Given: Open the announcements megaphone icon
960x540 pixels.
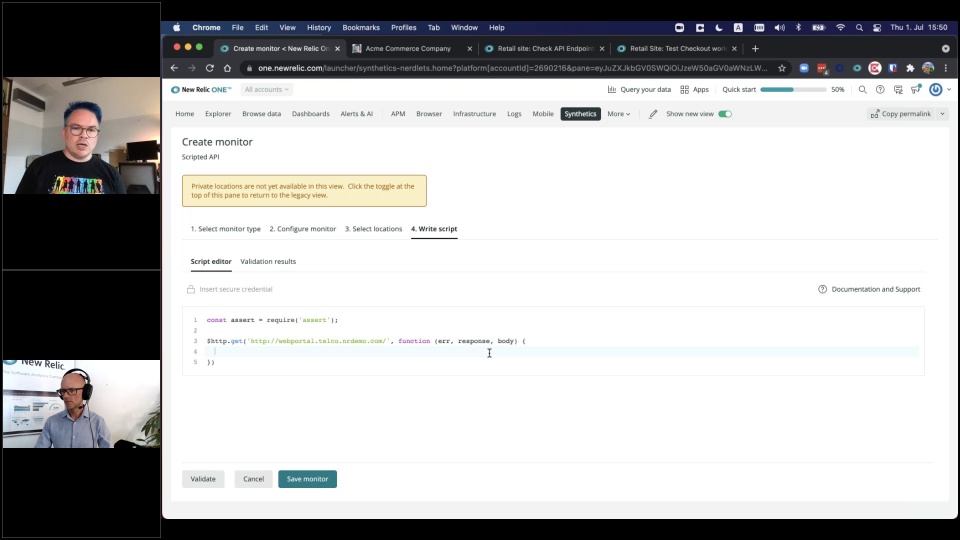Looking at the screenshot, I should [916, 89].
